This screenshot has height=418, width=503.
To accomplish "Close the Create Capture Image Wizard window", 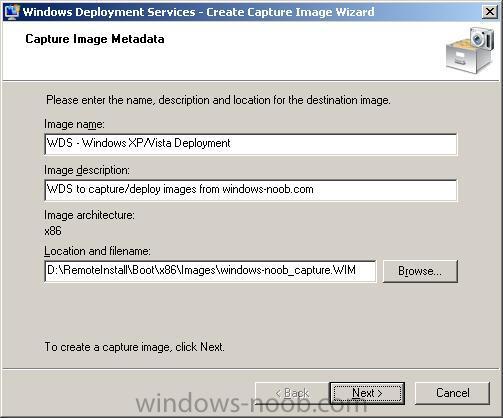I will [x=490, y=12].
